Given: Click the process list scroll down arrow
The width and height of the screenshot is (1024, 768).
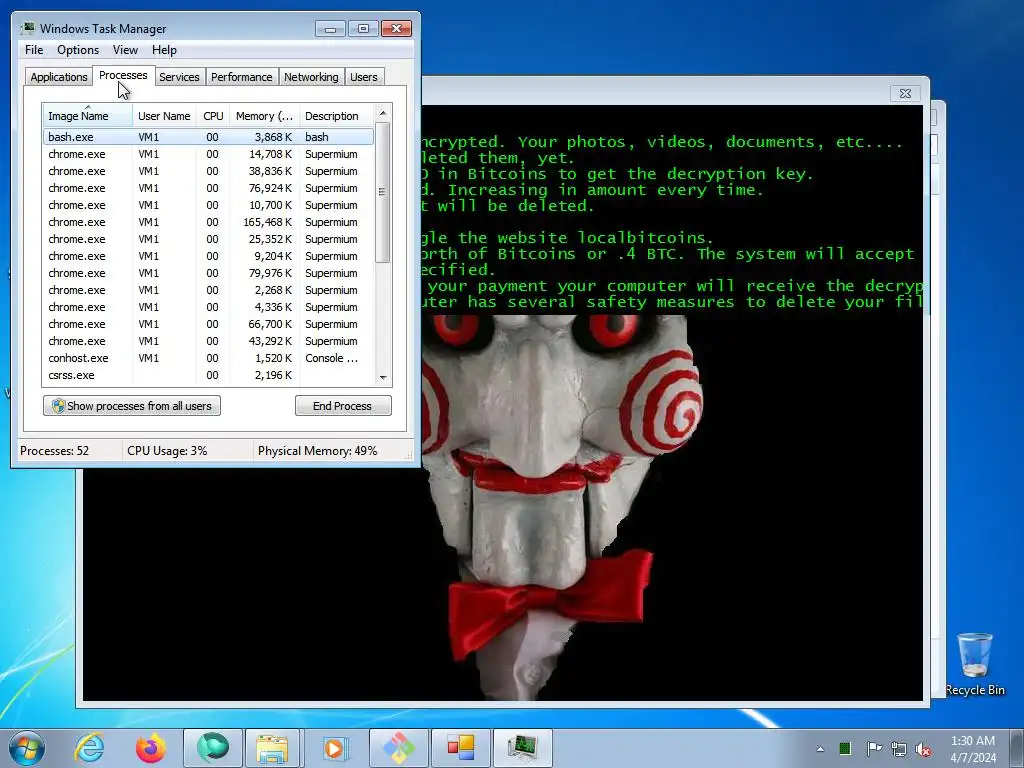Looking at the screenshot, I should 383,377.
